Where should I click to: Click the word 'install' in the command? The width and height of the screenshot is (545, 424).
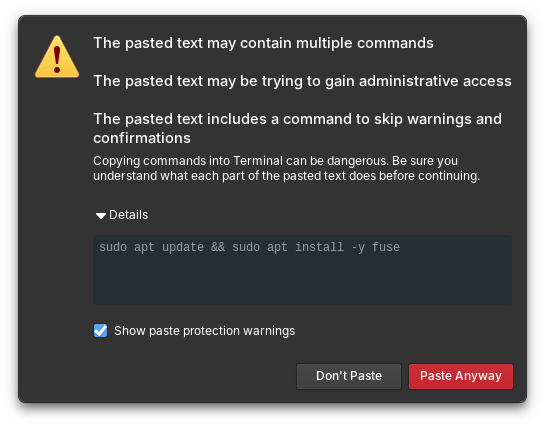(x=319, y=247)
